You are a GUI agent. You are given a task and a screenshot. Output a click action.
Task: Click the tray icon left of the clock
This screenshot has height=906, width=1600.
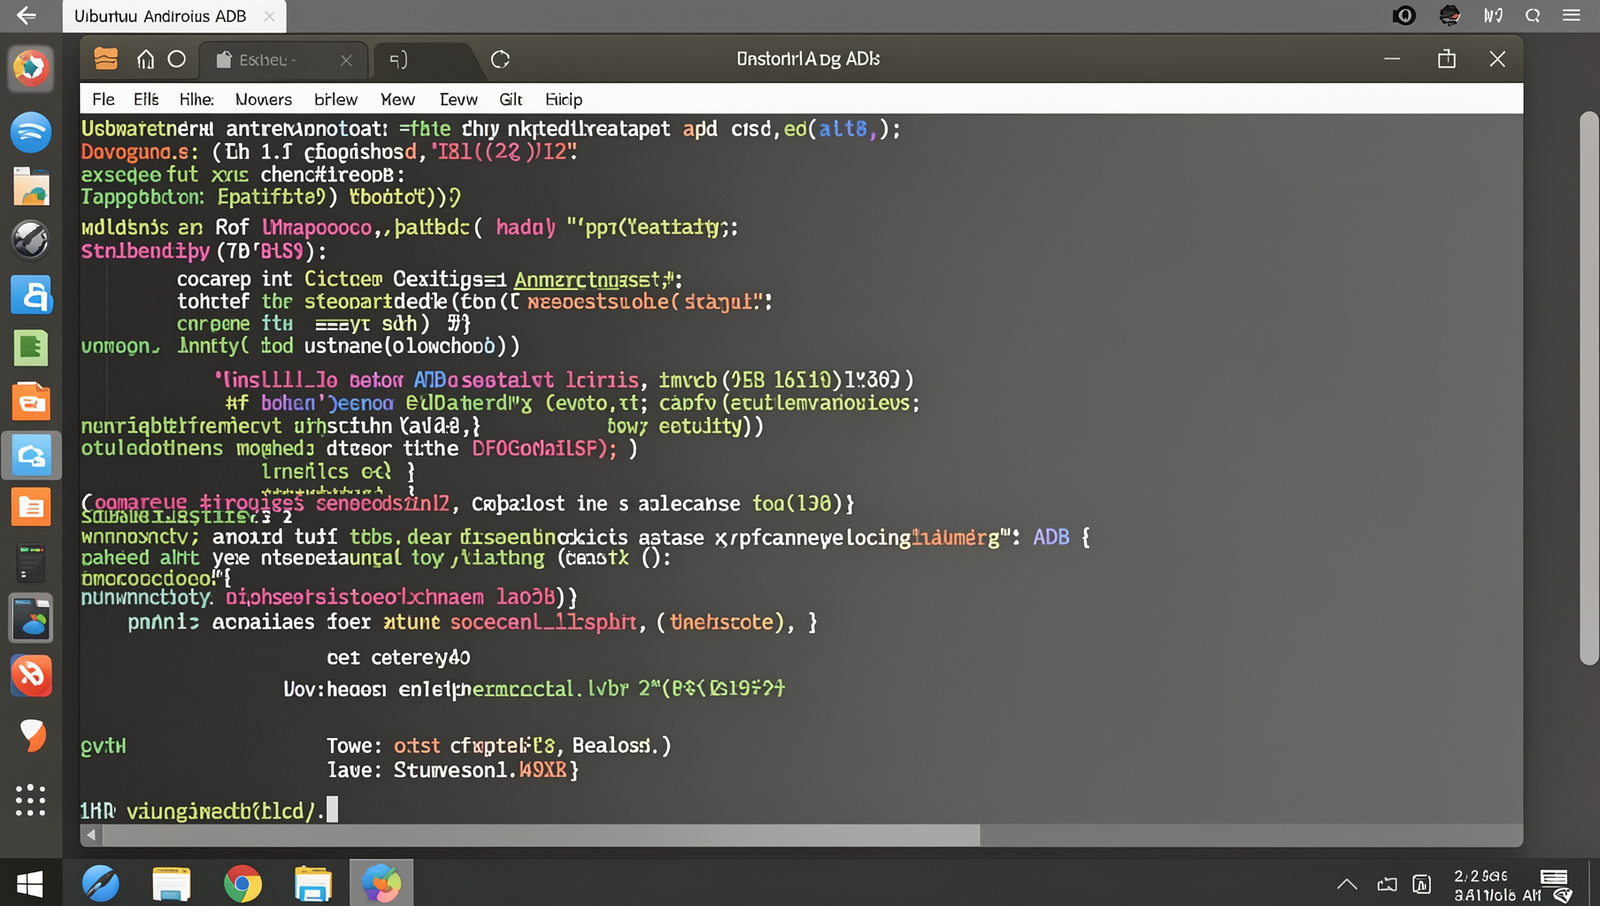tap(1421, 884)
